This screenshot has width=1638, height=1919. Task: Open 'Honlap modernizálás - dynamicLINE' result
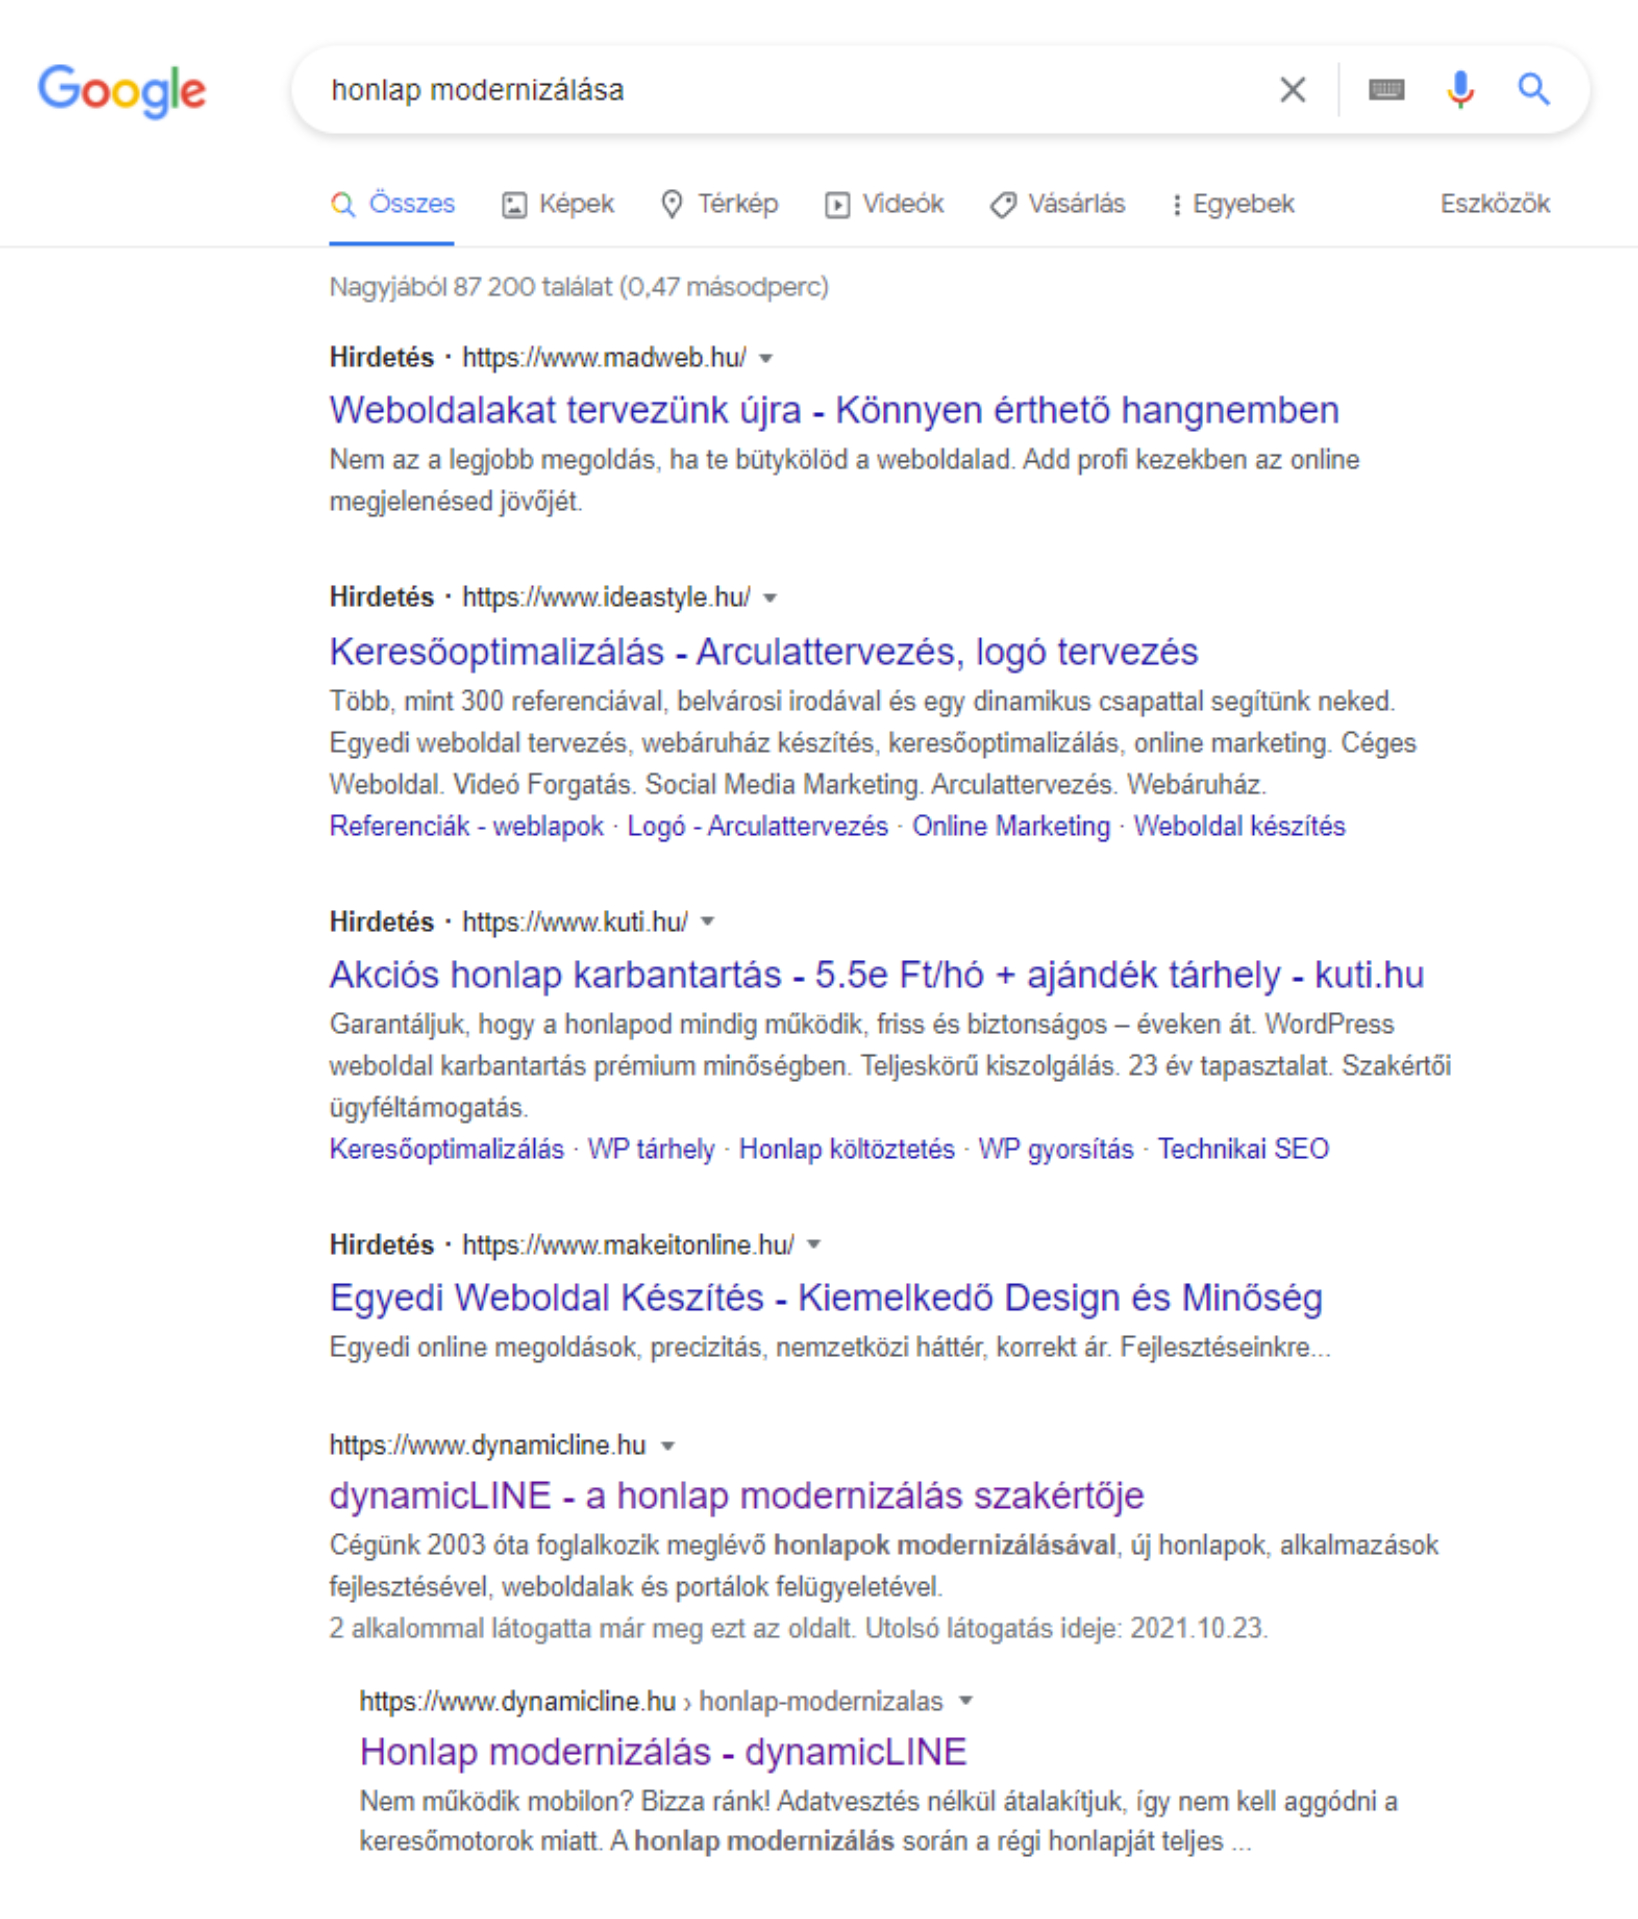(663, 1752)
